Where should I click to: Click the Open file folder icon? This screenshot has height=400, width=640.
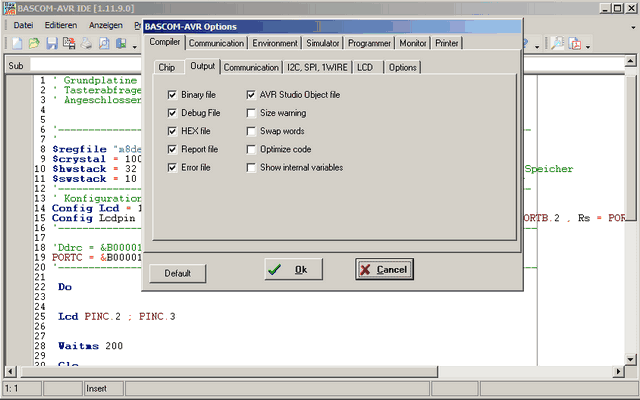[x=34, y=43]
